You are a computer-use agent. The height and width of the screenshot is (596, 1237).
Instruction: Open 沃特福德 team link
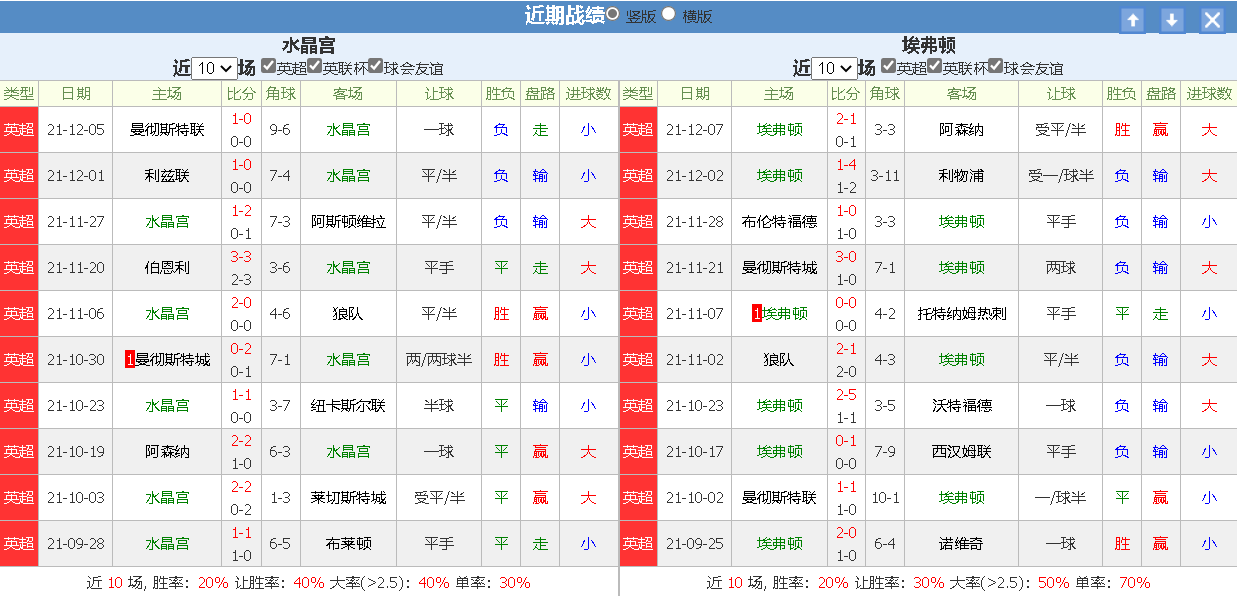tap(961, 405)
